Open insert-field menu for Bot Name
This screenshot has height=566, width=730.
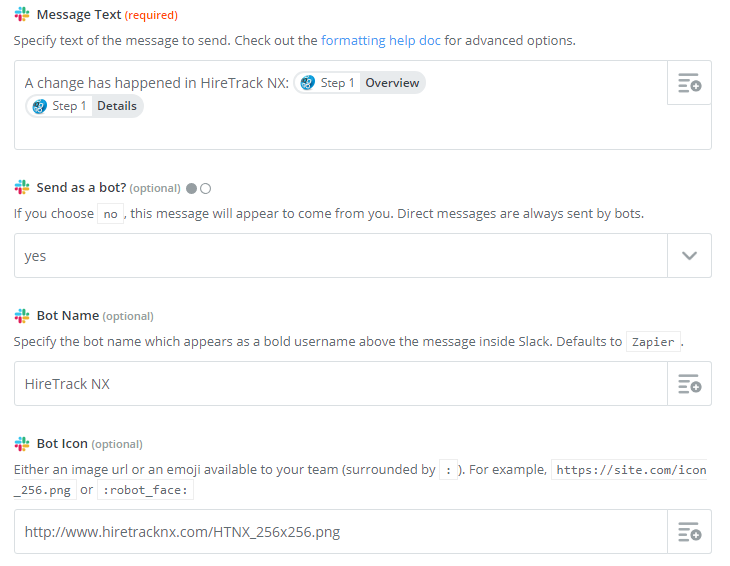689,384
